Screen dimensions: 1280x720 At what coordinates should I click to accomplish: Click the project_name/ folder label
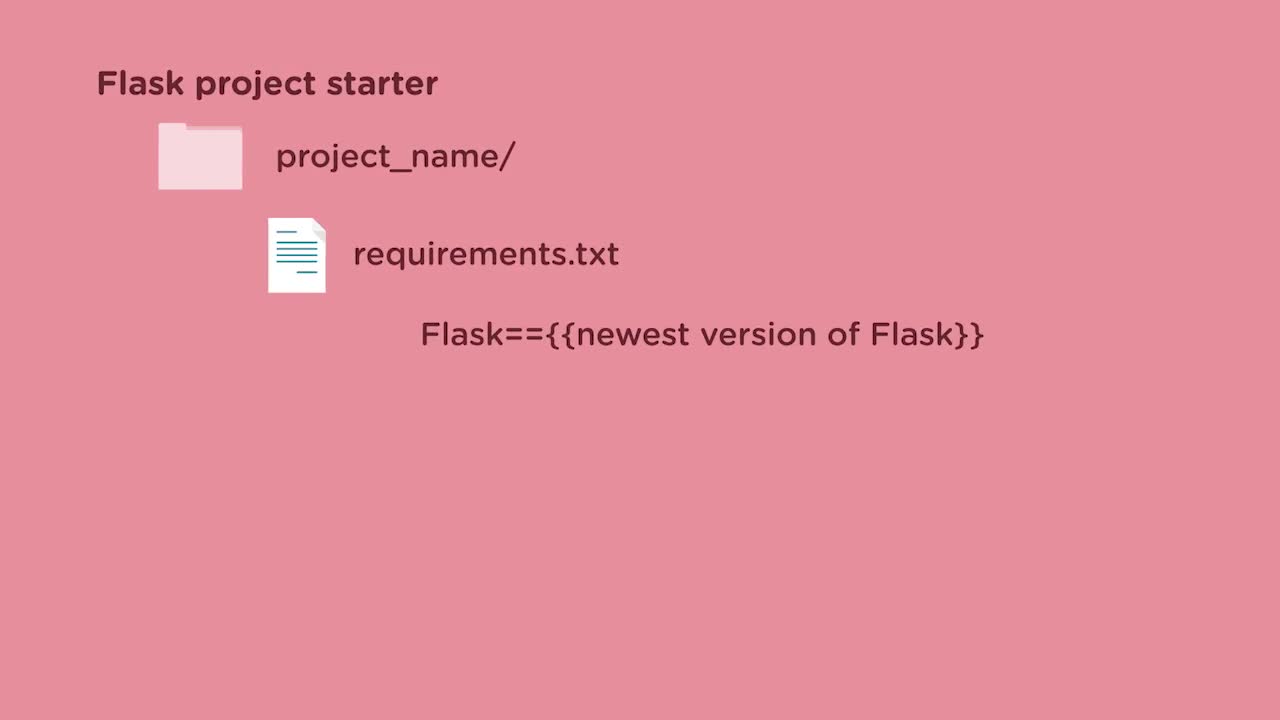[x=395, y=157]
